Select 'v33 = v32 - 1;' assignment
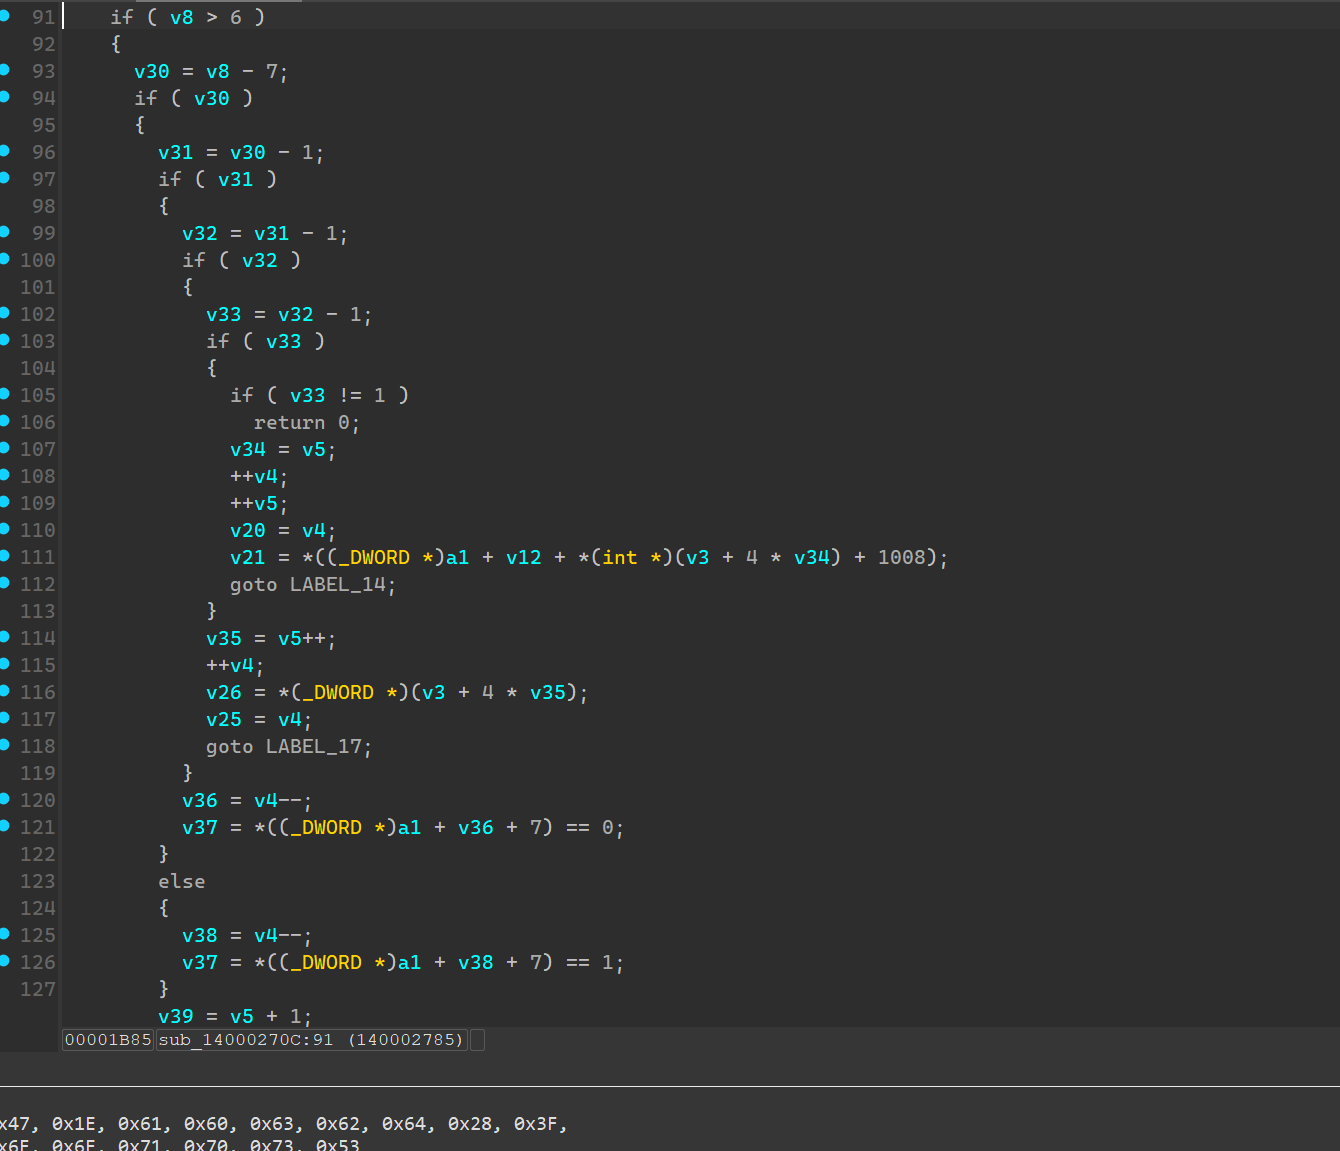This screenshot has width=1340, height=1151. pyautogui.click(x=289, y=314)
